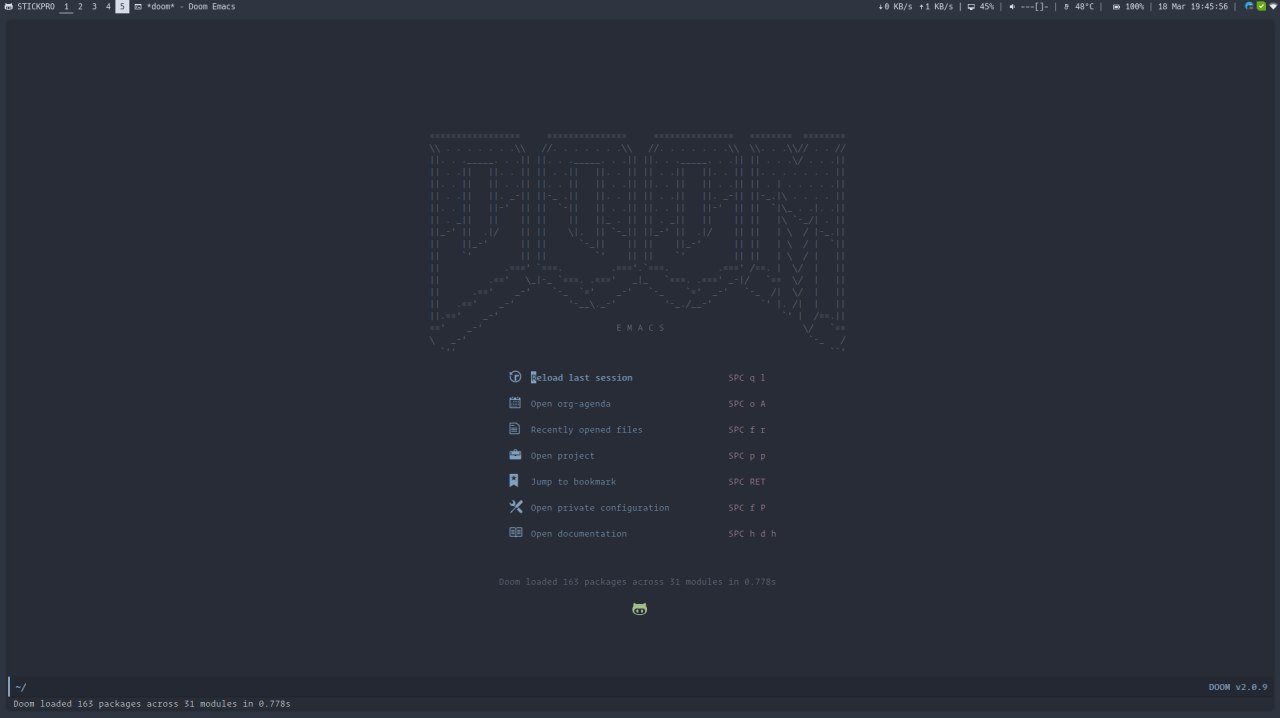Click the "SPC f r" keybinding text
Screen dimensions: 1280x718
pos(747,430)
